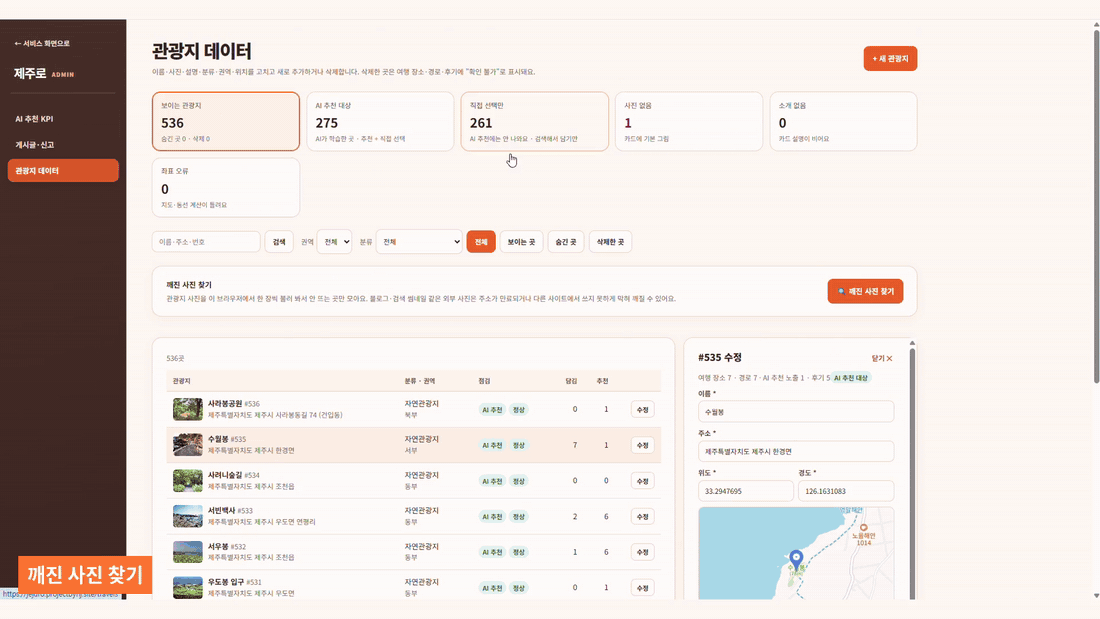Switch to the 숨긴 곳 filter
The image size is (1100, 619).
[565, 242]
